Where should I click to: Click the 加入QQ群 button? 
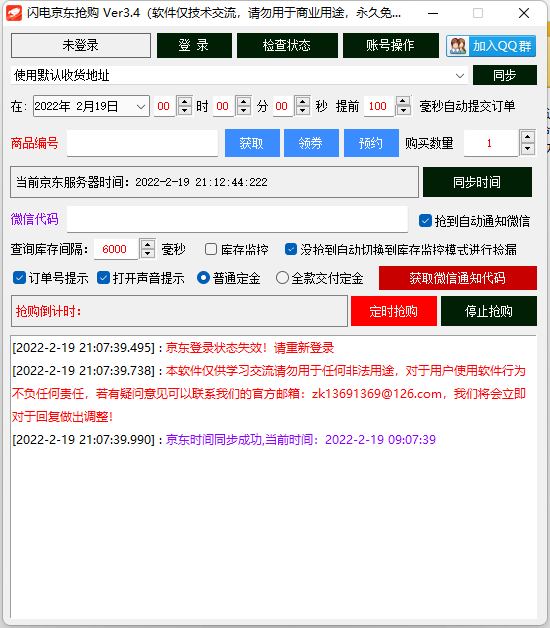pyautogui.click(x=491, y=46)
